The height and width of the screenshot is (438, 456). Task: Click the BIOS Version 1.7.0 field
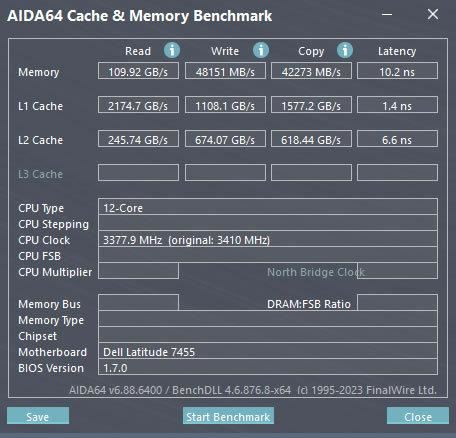[x=268, y=367]
